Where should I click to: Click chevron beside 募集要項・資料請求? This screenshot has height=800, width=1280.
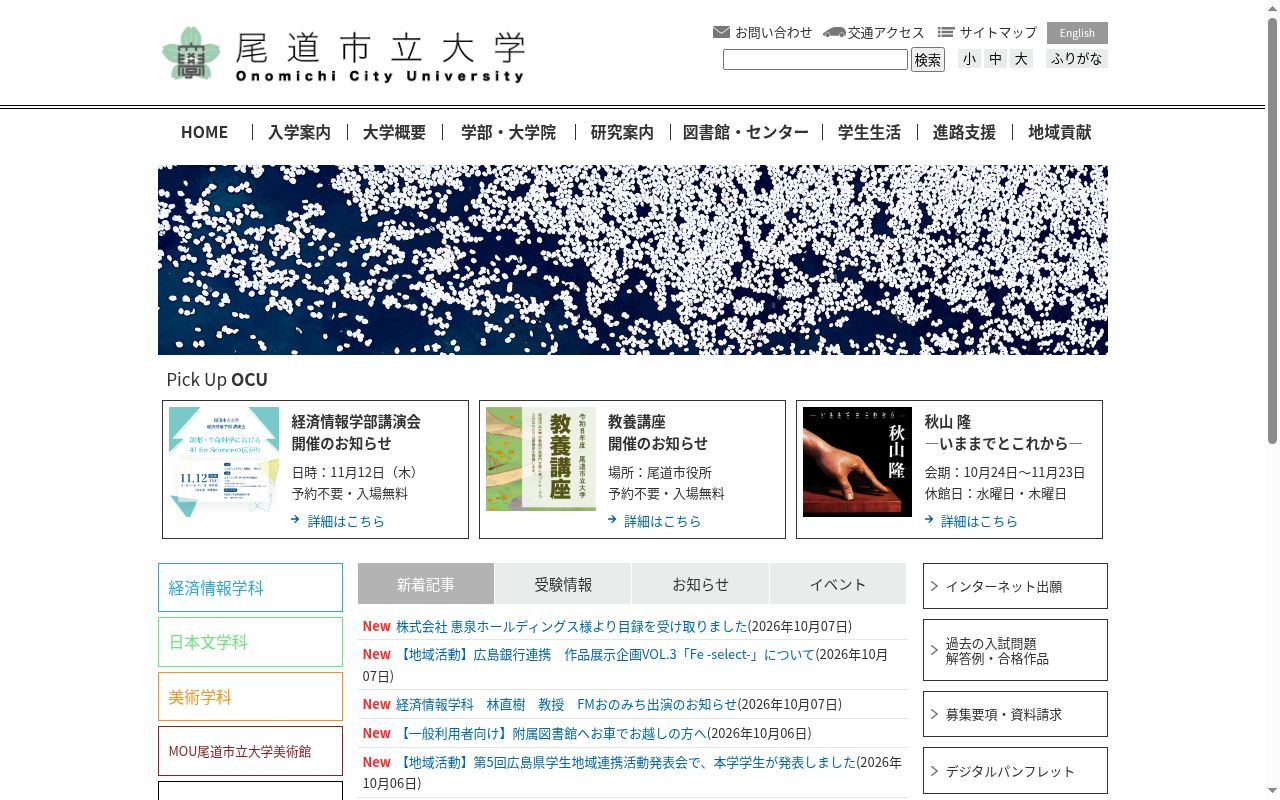[x=934, y=714]
